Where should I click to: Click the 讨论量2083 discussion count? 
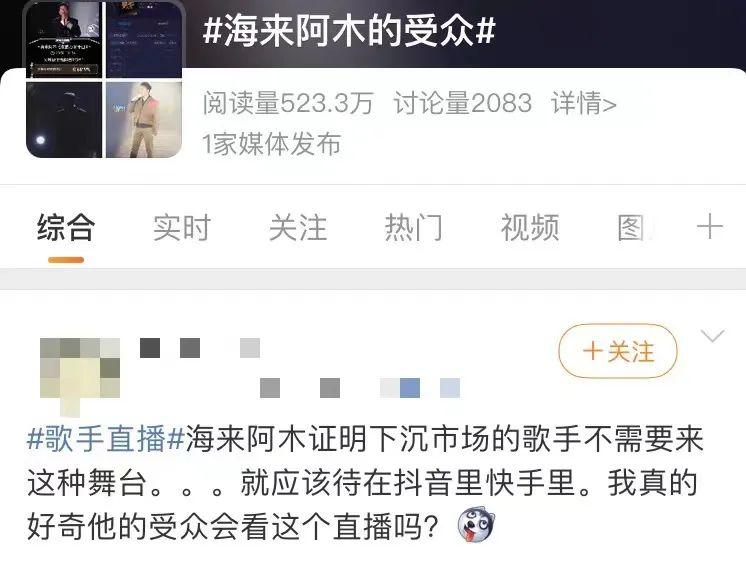click(x=462, y=103)
